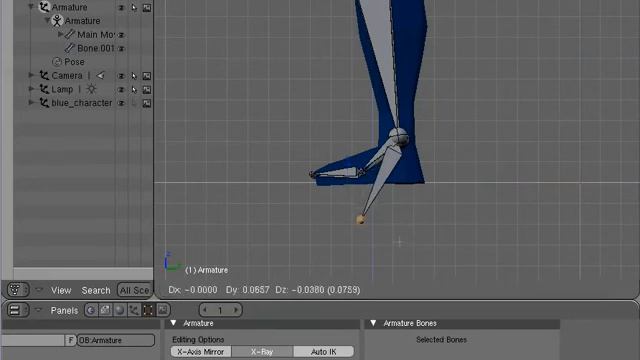Open the Scene context button in Panels header
The height and width of the screenshot is (360, 640).
pos(162,310)
